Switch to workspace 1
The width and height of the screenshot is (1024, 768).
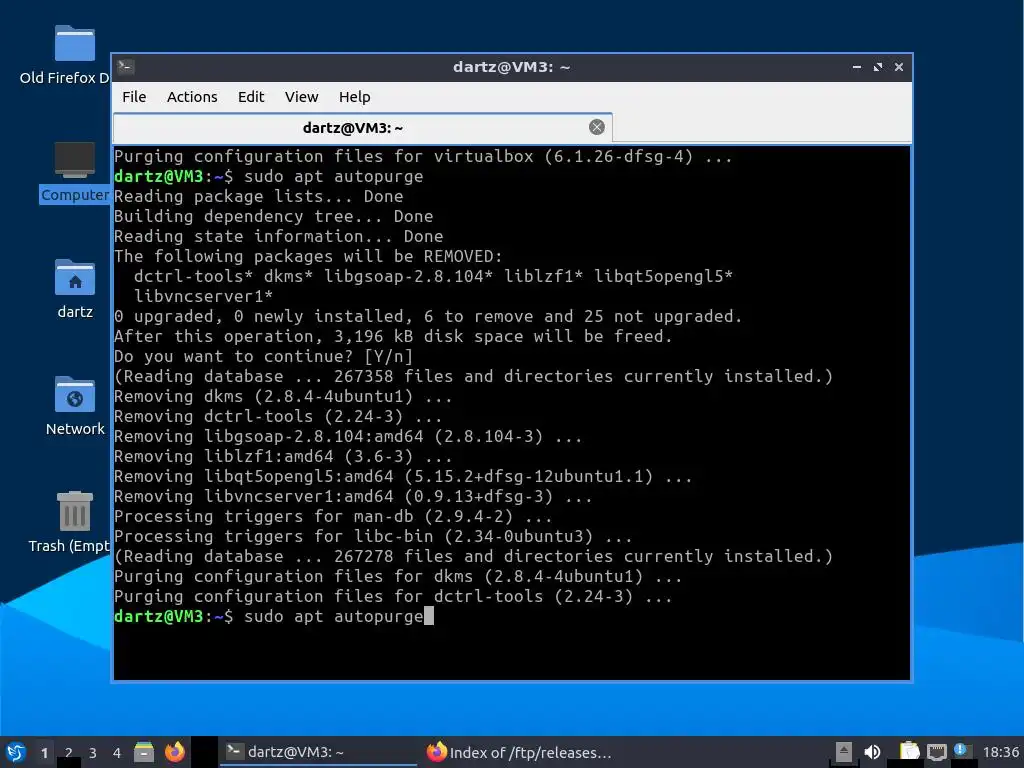44,753
